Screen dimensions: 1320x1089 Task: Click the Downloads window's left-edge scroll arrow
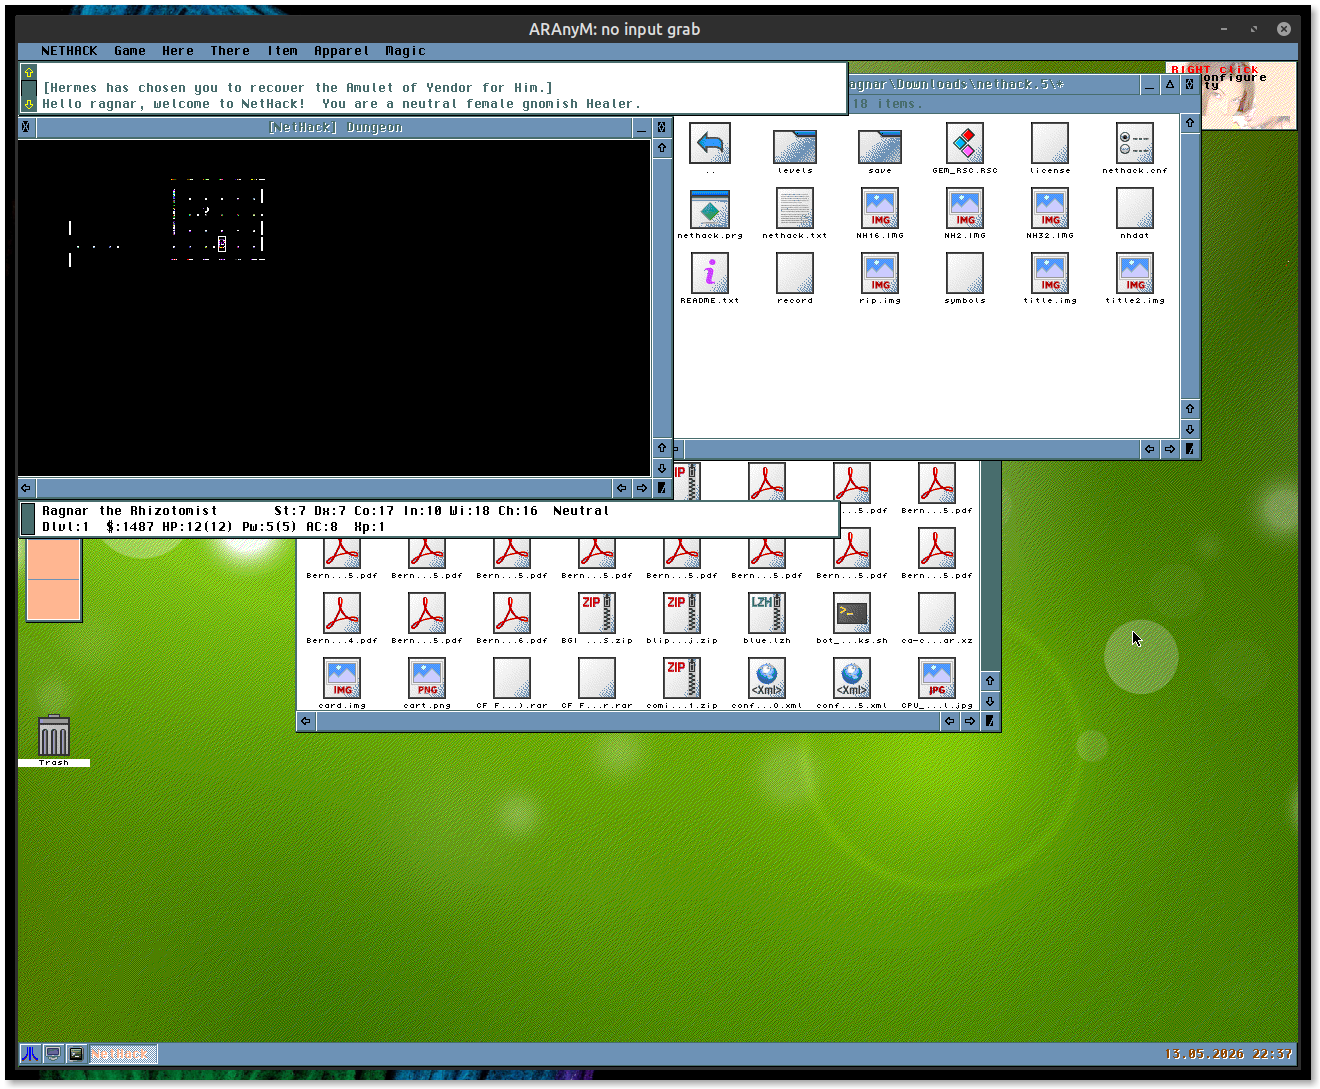click(x=305, y=721)
